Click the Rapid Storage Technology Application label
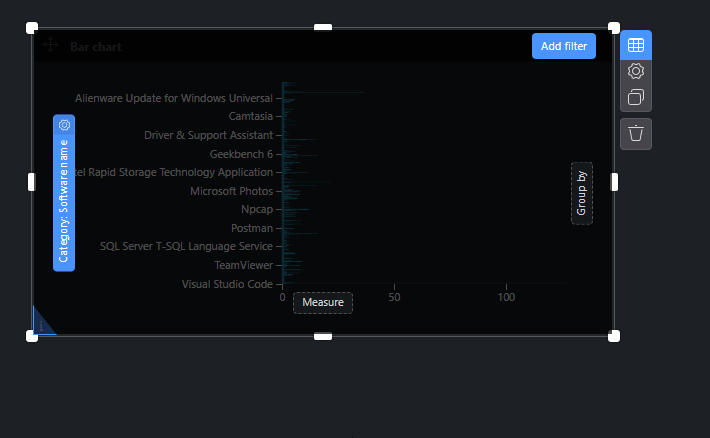 174,173
